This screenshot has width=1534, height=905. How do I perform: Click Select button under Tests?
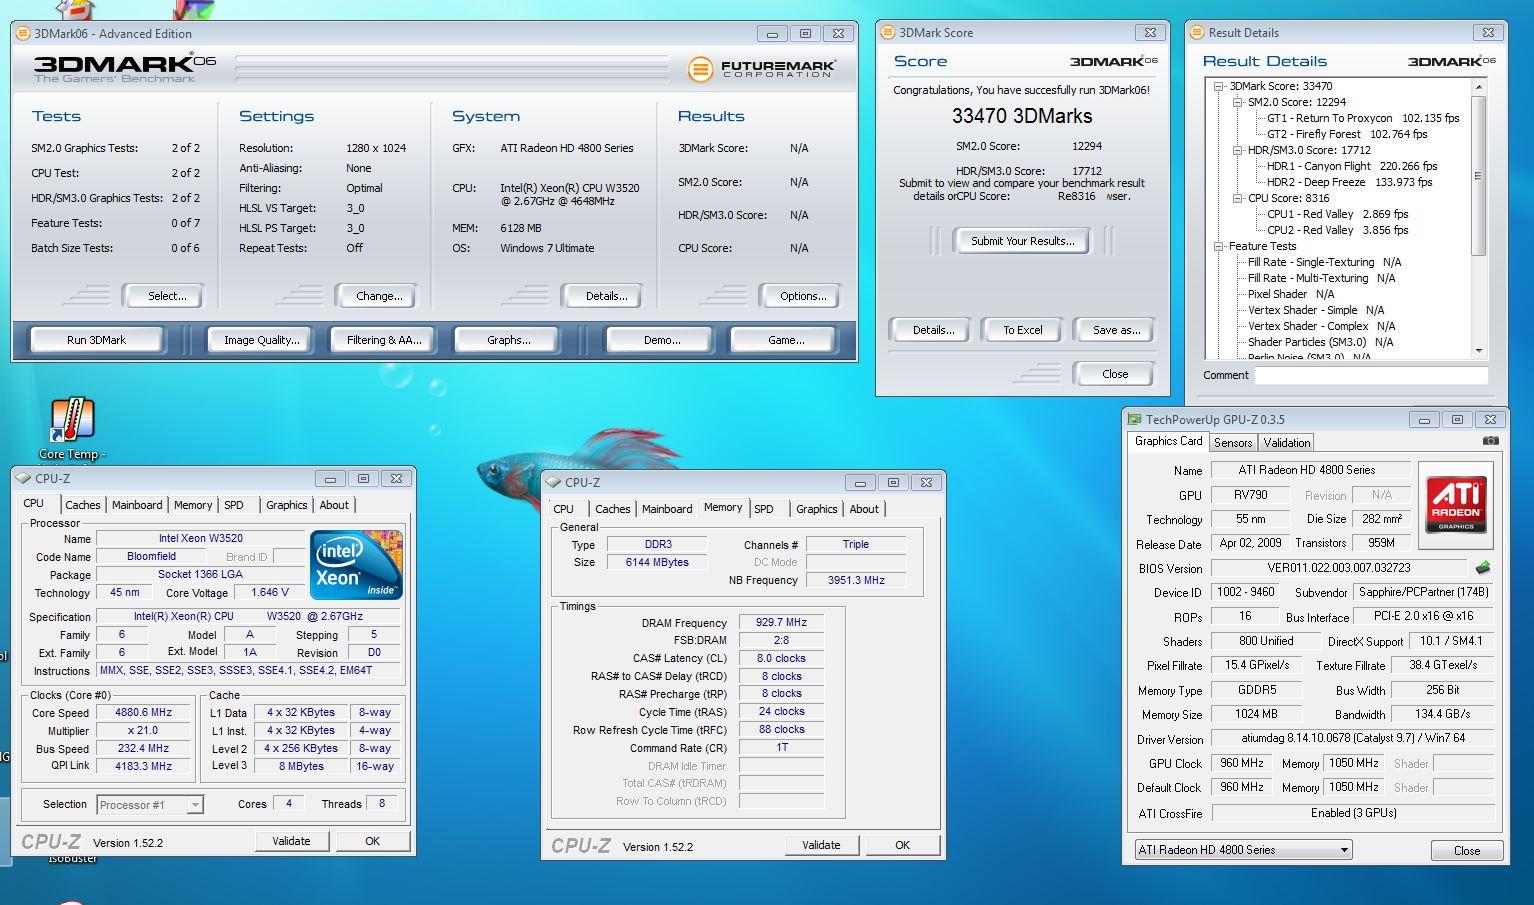point(167,296)
